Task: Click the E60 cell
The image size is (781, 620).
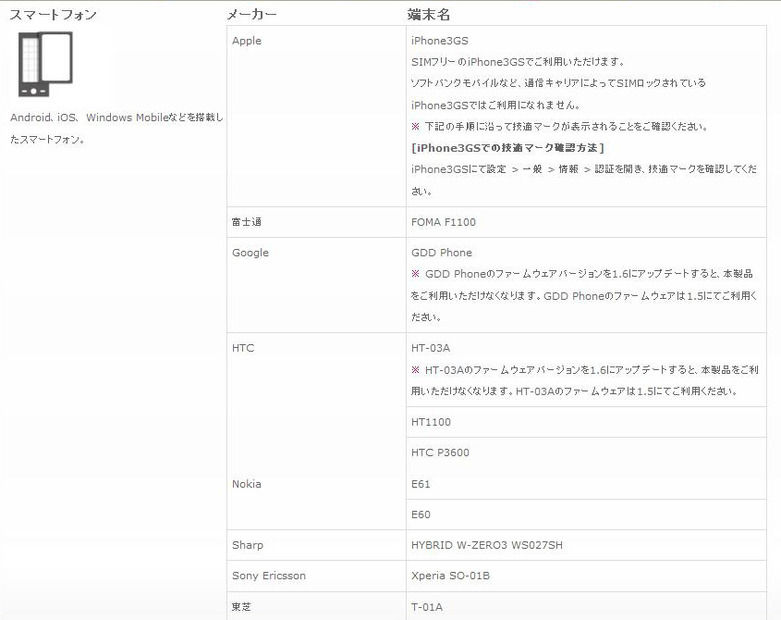Action: click(x=586, y=515)
